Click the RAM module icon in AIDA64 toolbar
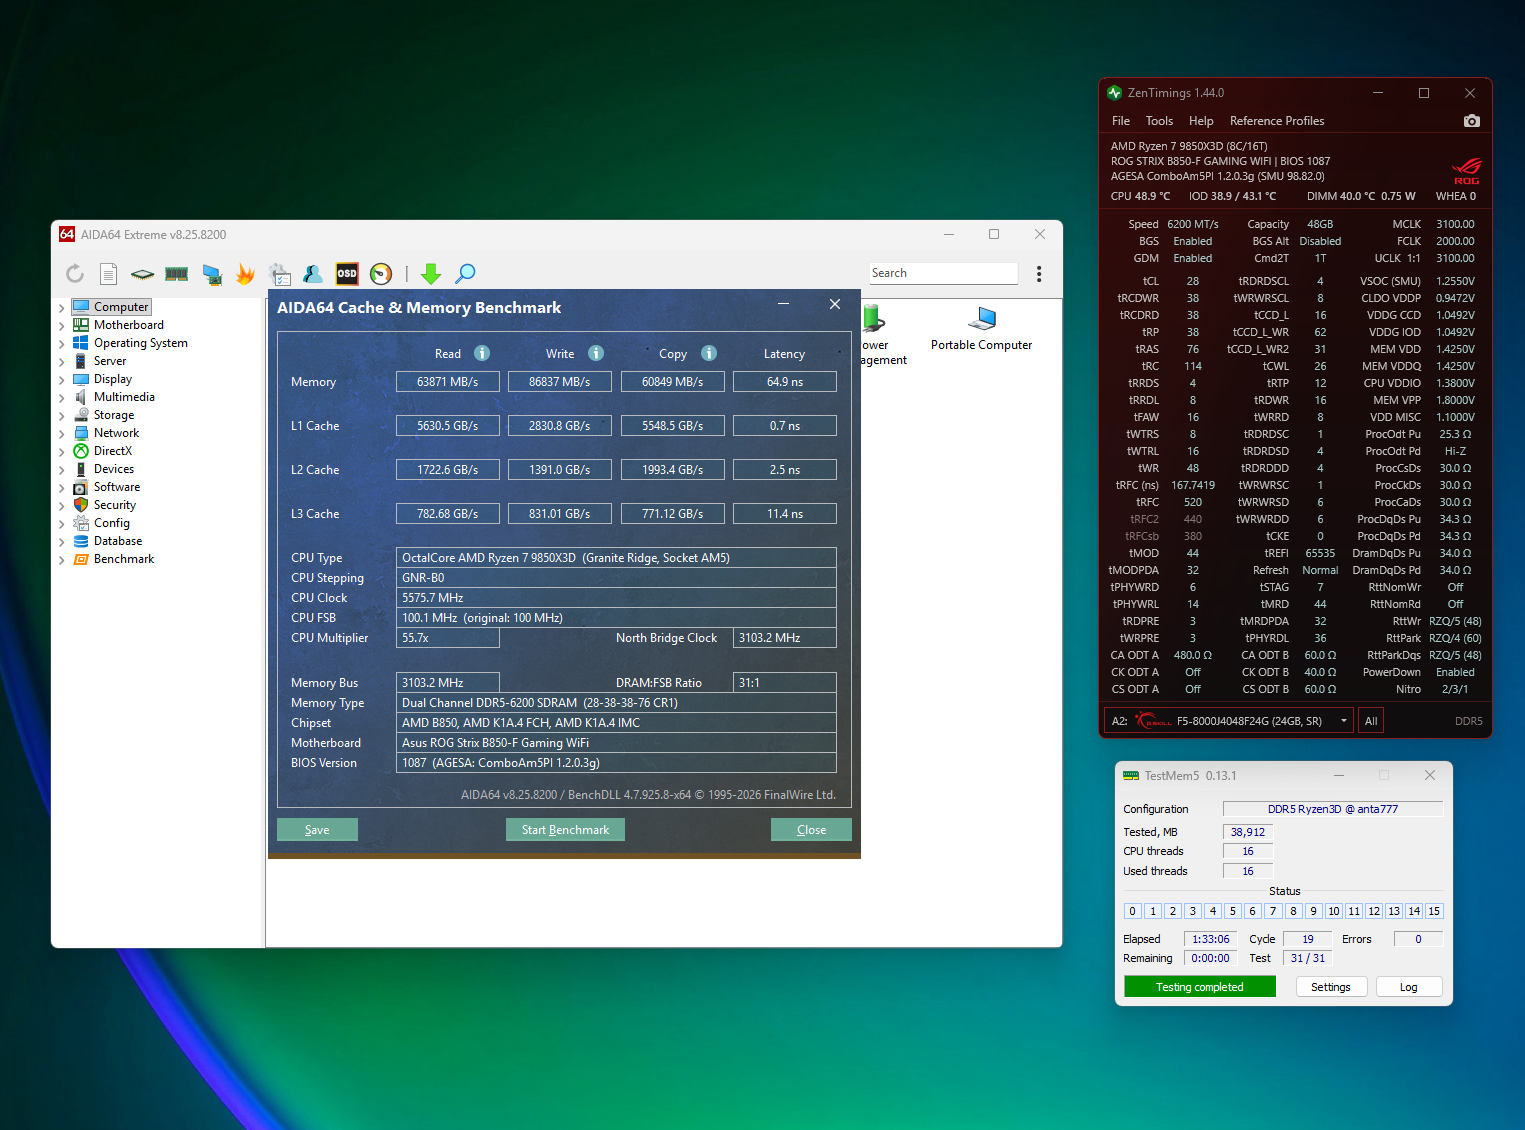This screenshot has width=1525, height=1130. (177, 273)
